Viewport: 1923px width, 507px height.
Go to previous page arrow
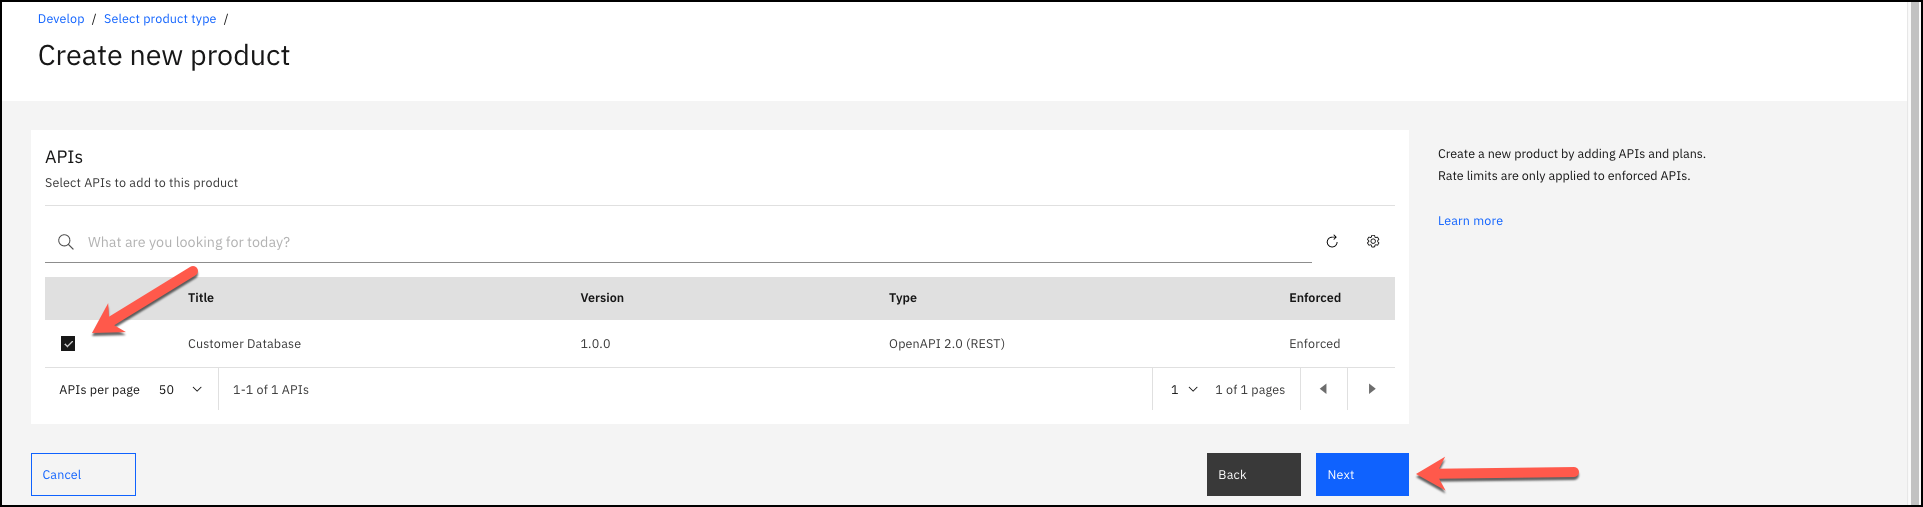click(1323, 390)
